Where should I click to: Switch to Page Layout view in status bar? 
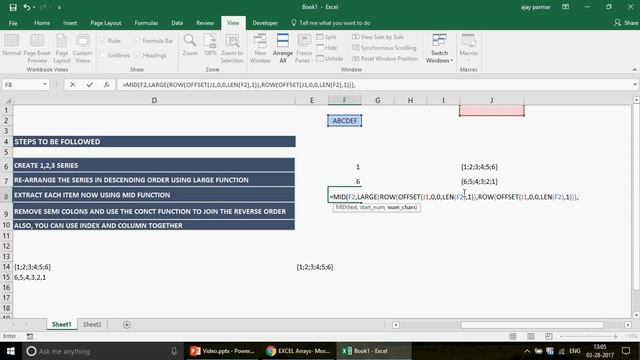[x=531, y=336]
